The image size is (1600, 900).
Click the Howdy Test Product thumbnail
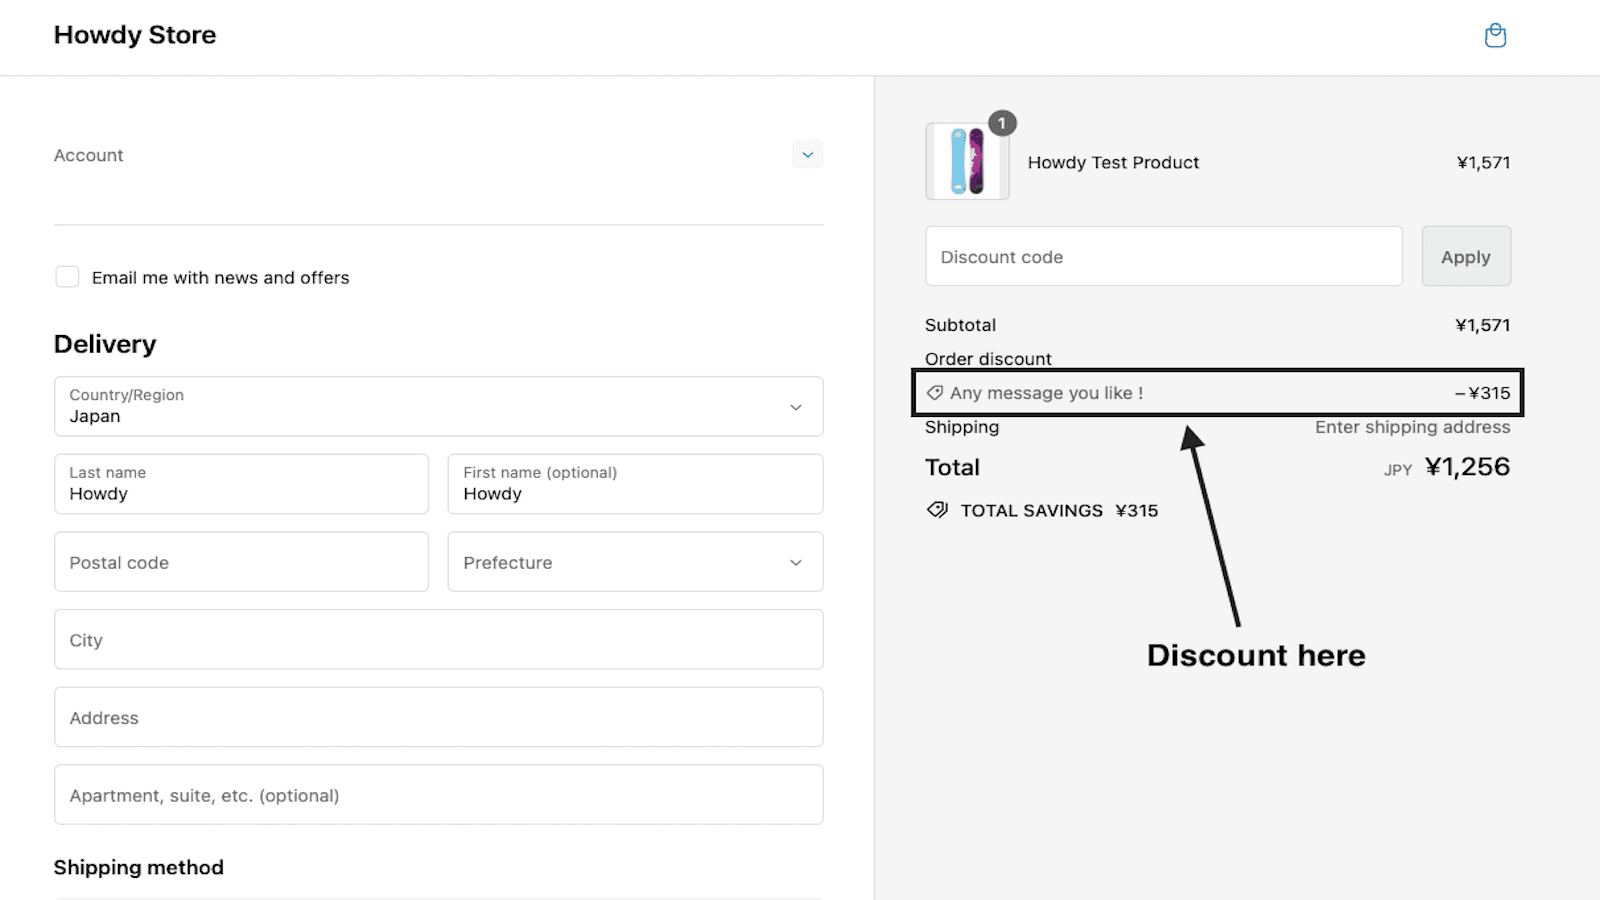click(x=967, y=162)
